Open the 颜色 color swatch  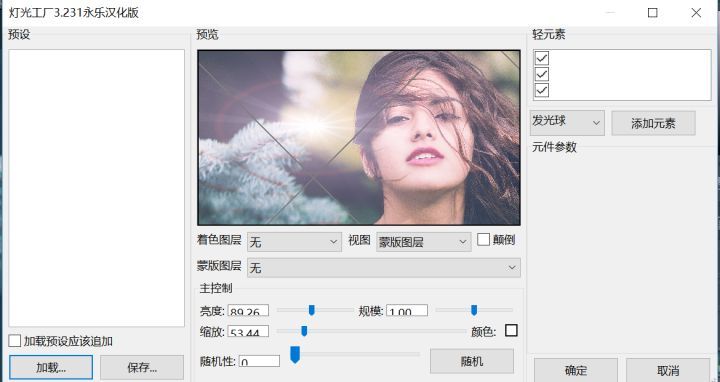(511, 331)
